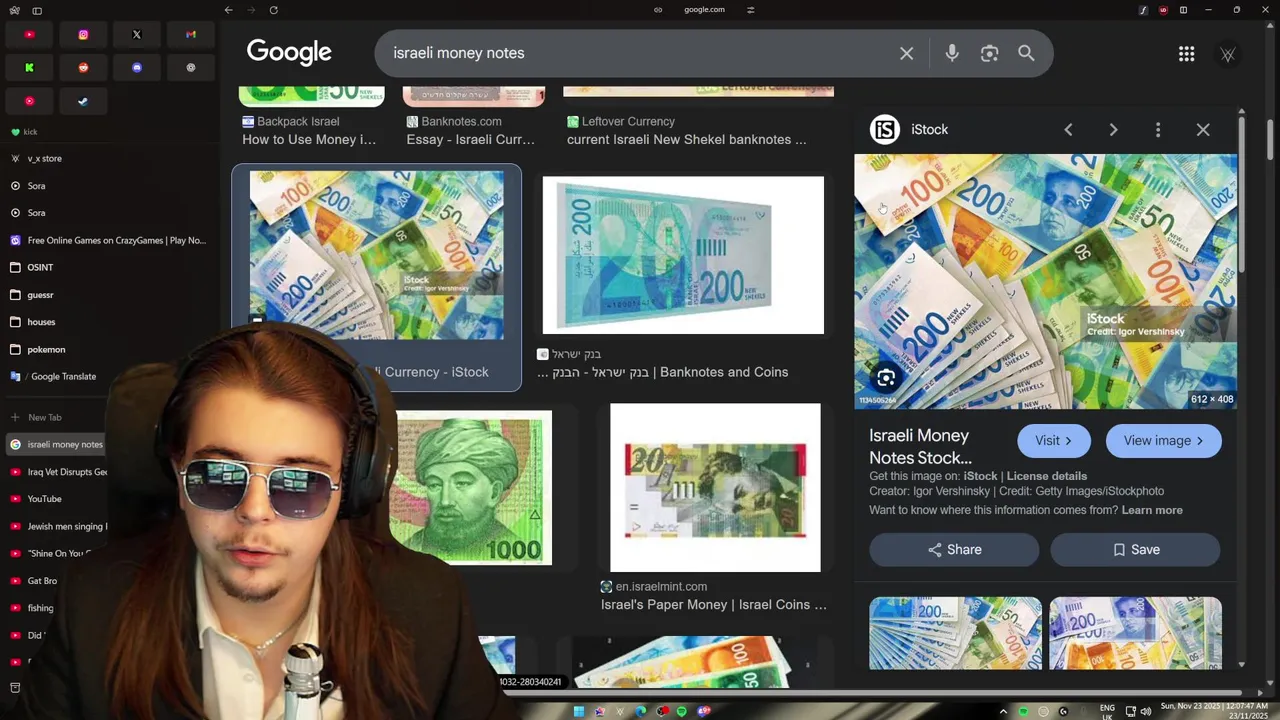Viewport: 1280px width, 720px height.
Task: Open the first related 200 shekel thumbnail below Share
Action: (x=955, y=633)
